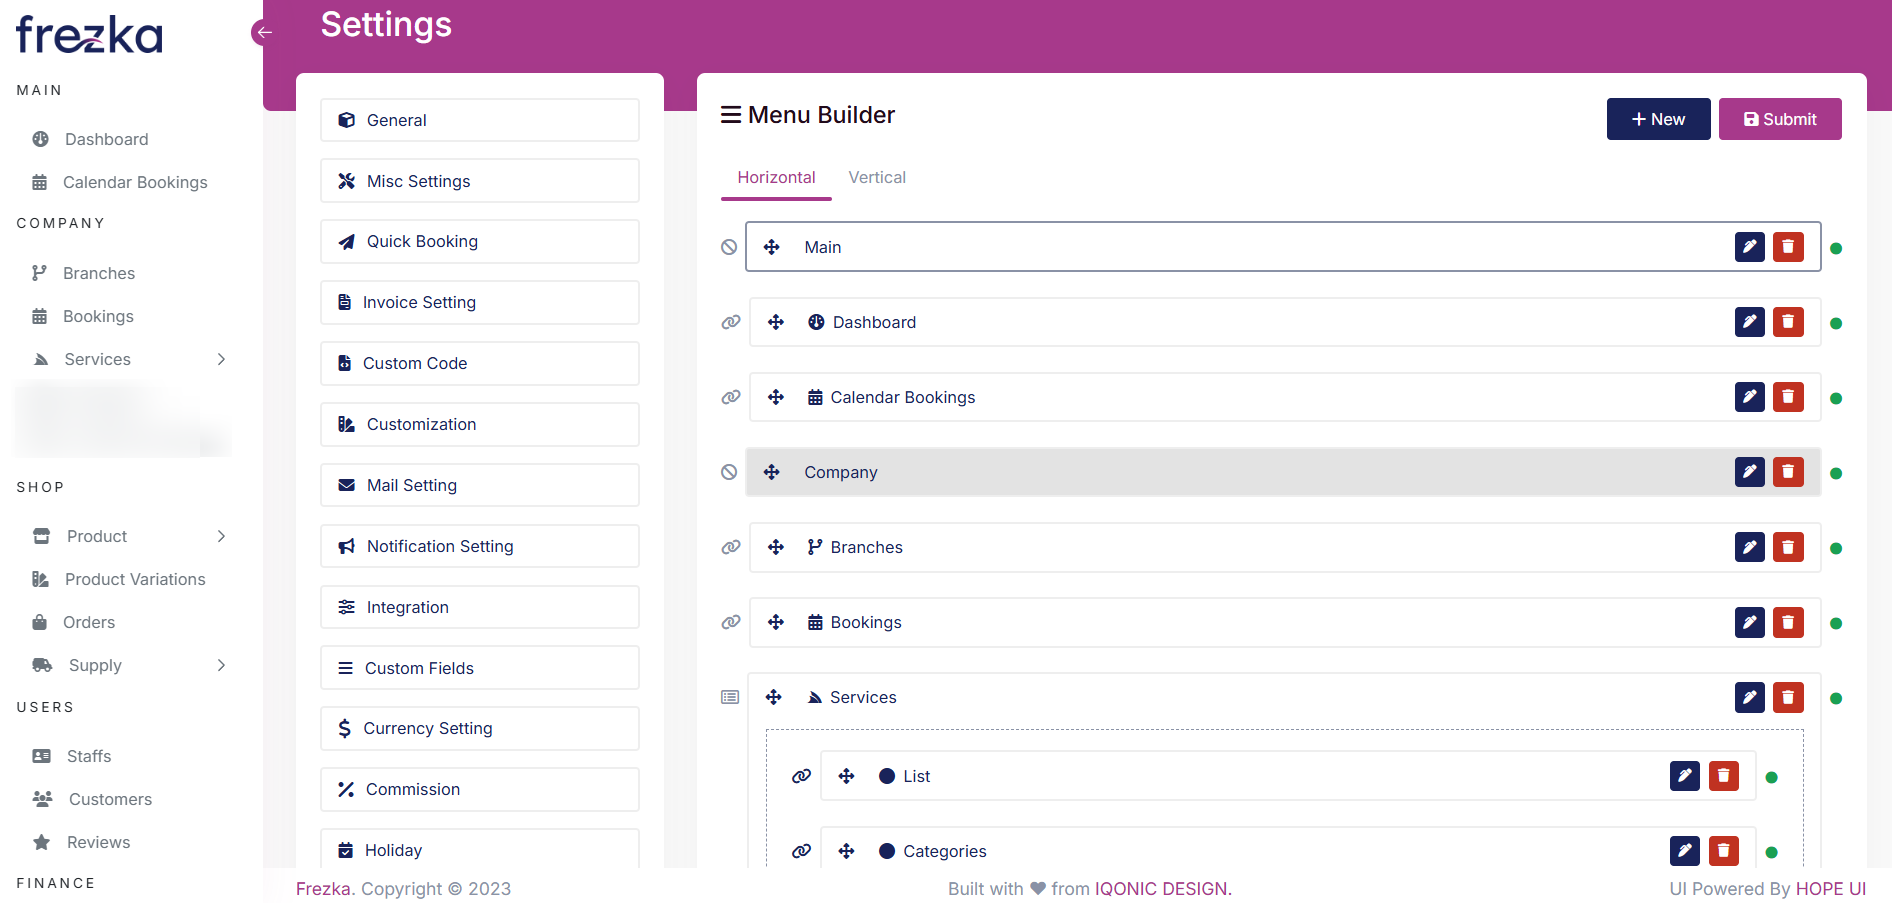This screenshot has height=903, width=1892.
Task: Click the New button
Action: point(1658,119)
